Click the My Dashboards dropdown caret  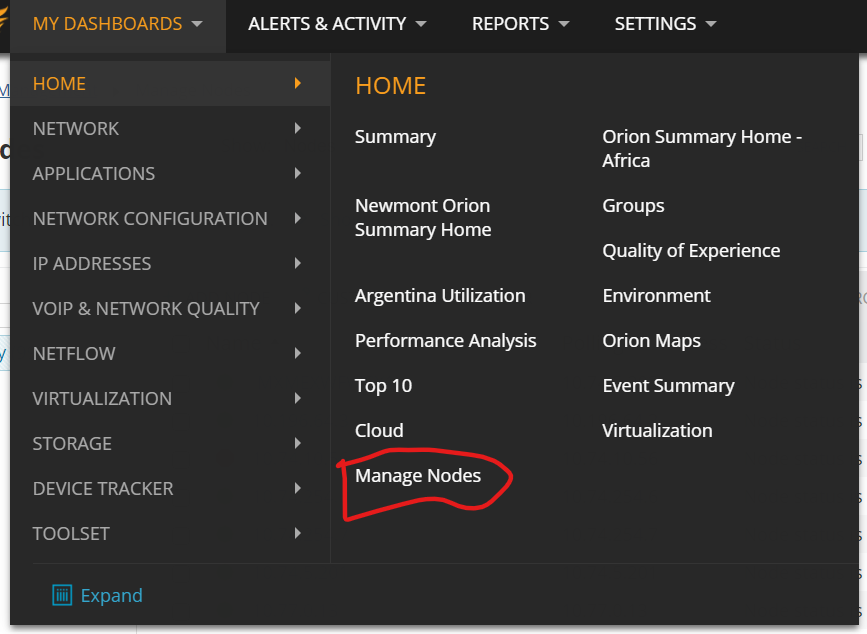pyautogui.click(x=197, y=24)
